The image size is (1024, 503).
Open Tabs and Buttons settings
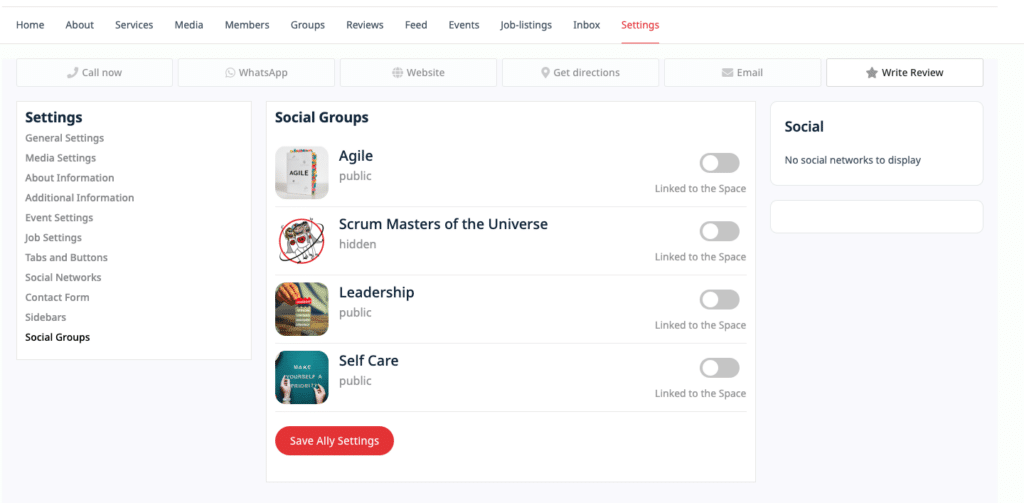[67, 257]
